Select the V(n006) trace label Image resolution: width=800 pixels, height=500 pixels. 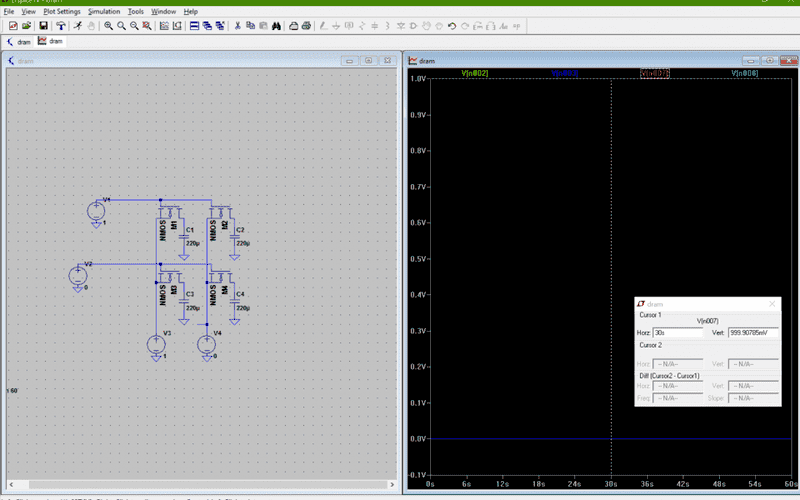744,73
